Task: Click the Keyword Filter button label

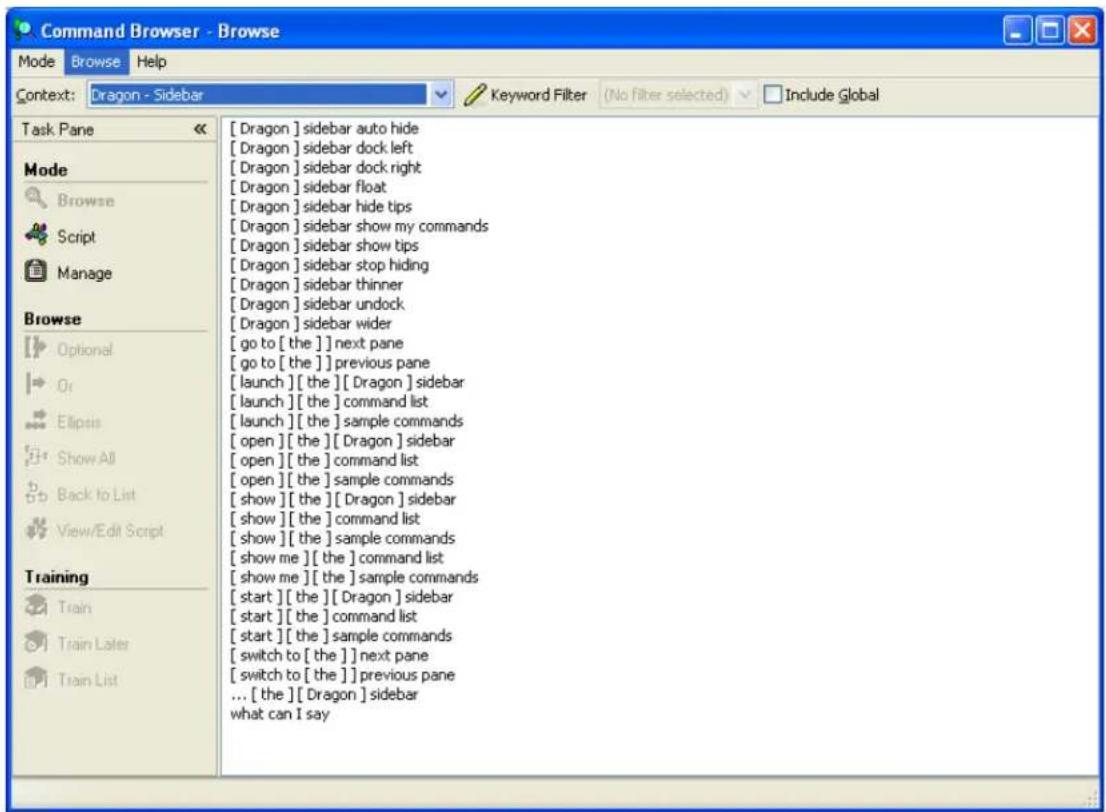Action: pos(538,95)
